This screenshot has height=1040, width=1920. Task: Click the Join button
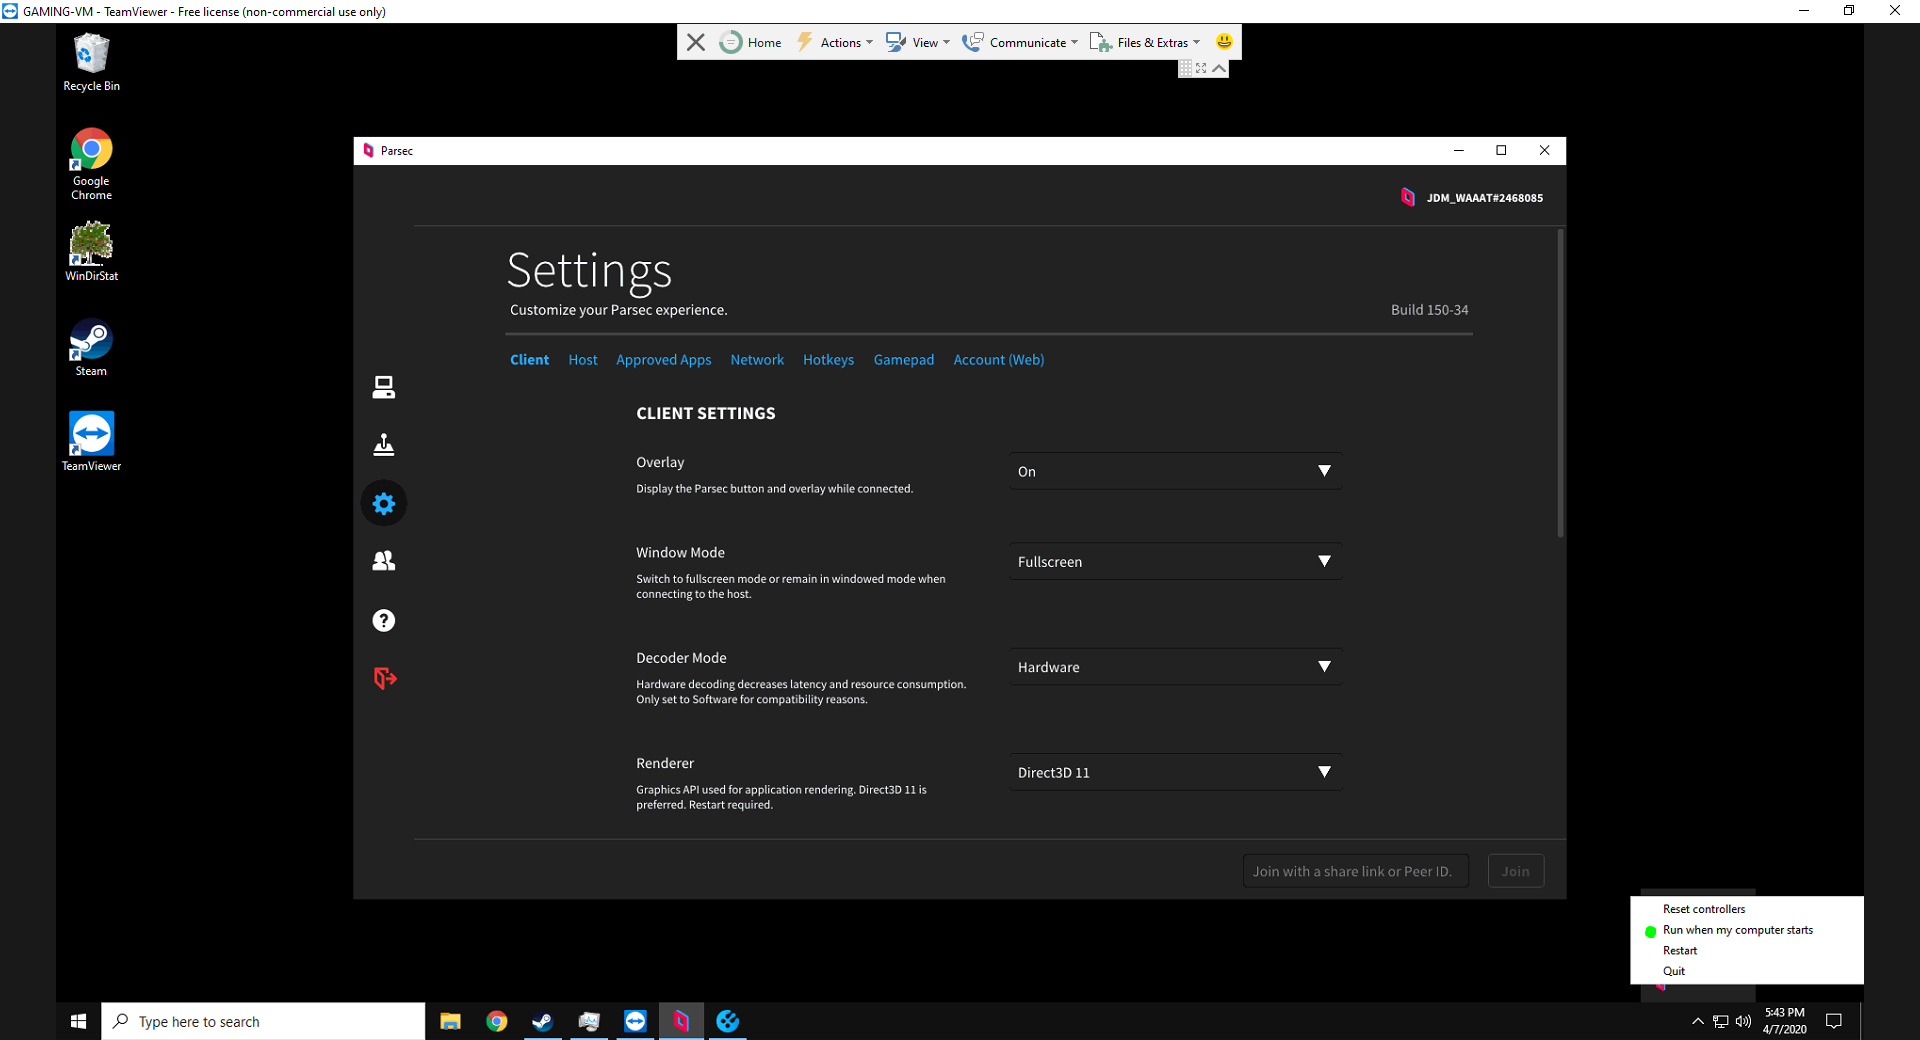[1515, 871]
